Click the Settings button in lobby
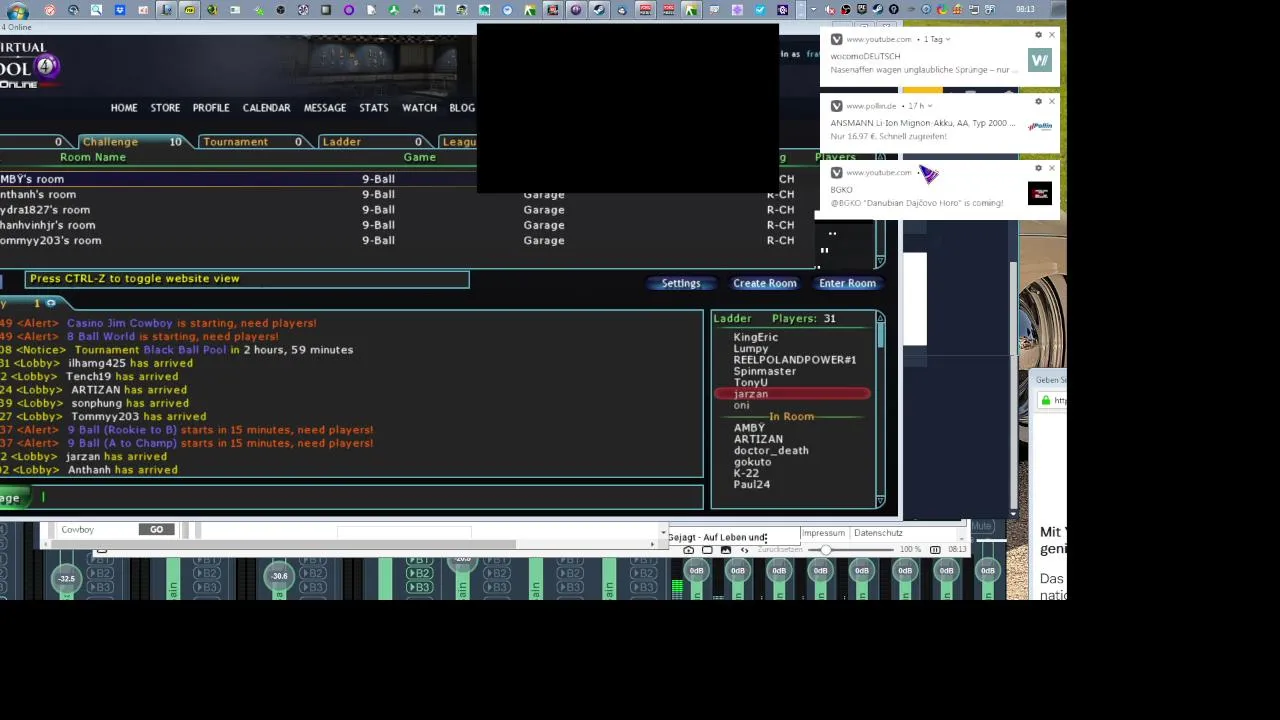This screenshot has height=720, width=1280. pos(681,283)
